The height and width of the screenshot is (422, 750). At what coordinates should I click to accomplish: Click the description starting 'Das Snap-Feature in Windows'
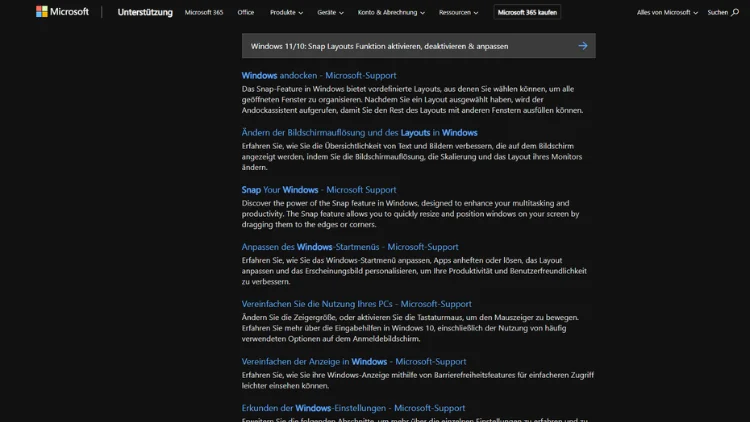click(x=412, y=100)
